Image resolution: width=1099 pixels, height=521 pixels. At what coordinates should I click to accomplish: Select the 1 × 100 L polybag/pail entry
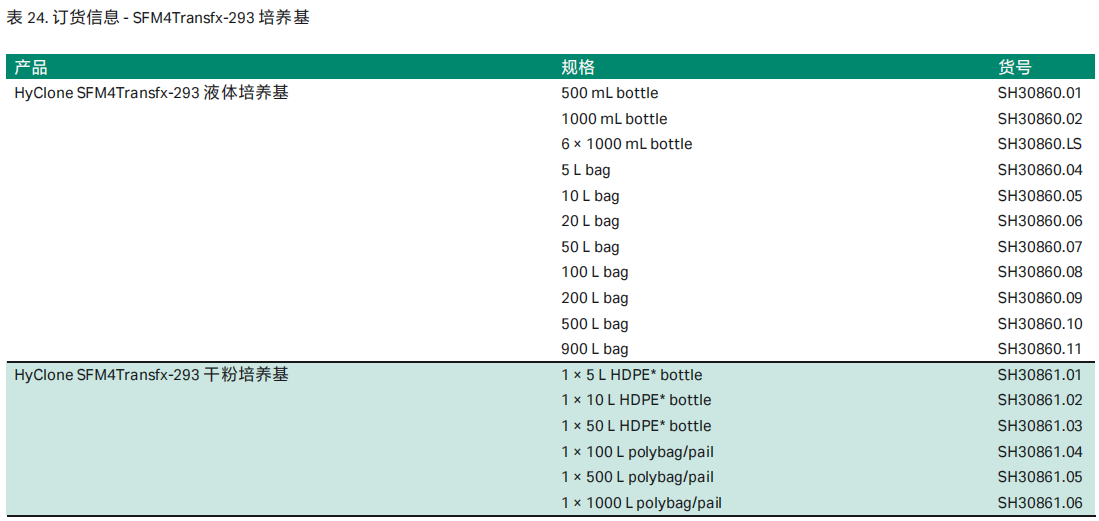[x=637, y=452]
